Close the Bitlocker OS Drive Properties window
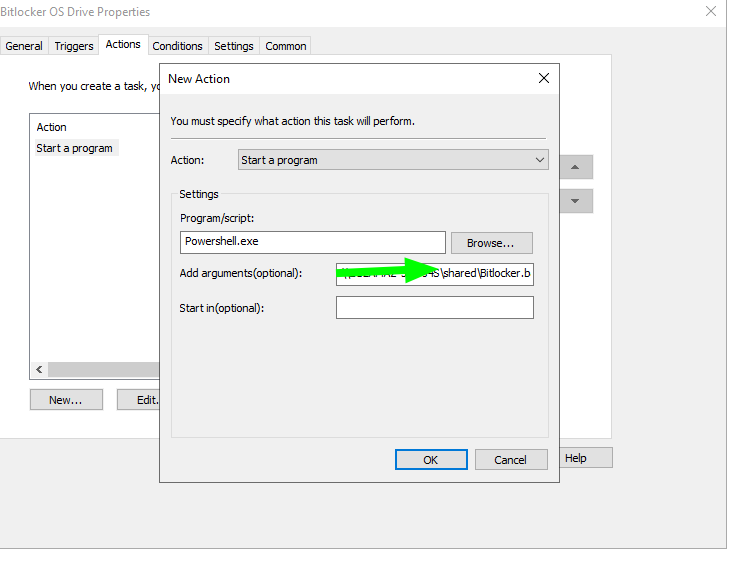731x562 pixels. pyautogui.click(x=710, y=11)
